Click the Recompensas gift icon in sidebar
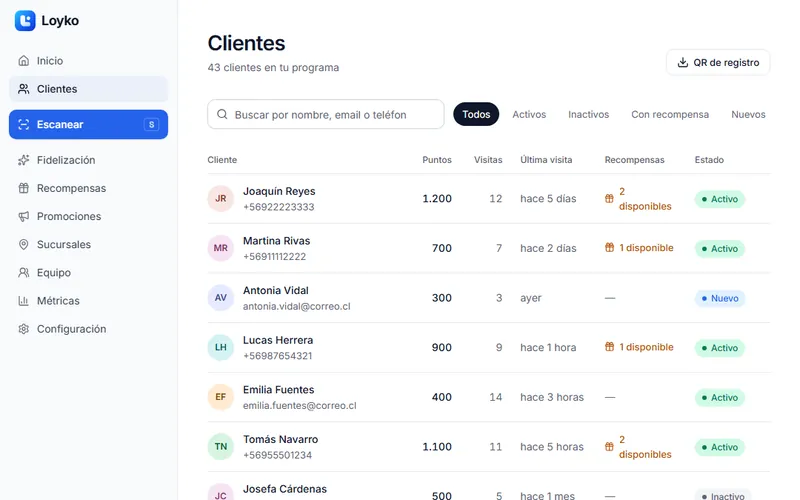This screenshot has height=500, width=800. pyautogui.click(x=23, y=188)
